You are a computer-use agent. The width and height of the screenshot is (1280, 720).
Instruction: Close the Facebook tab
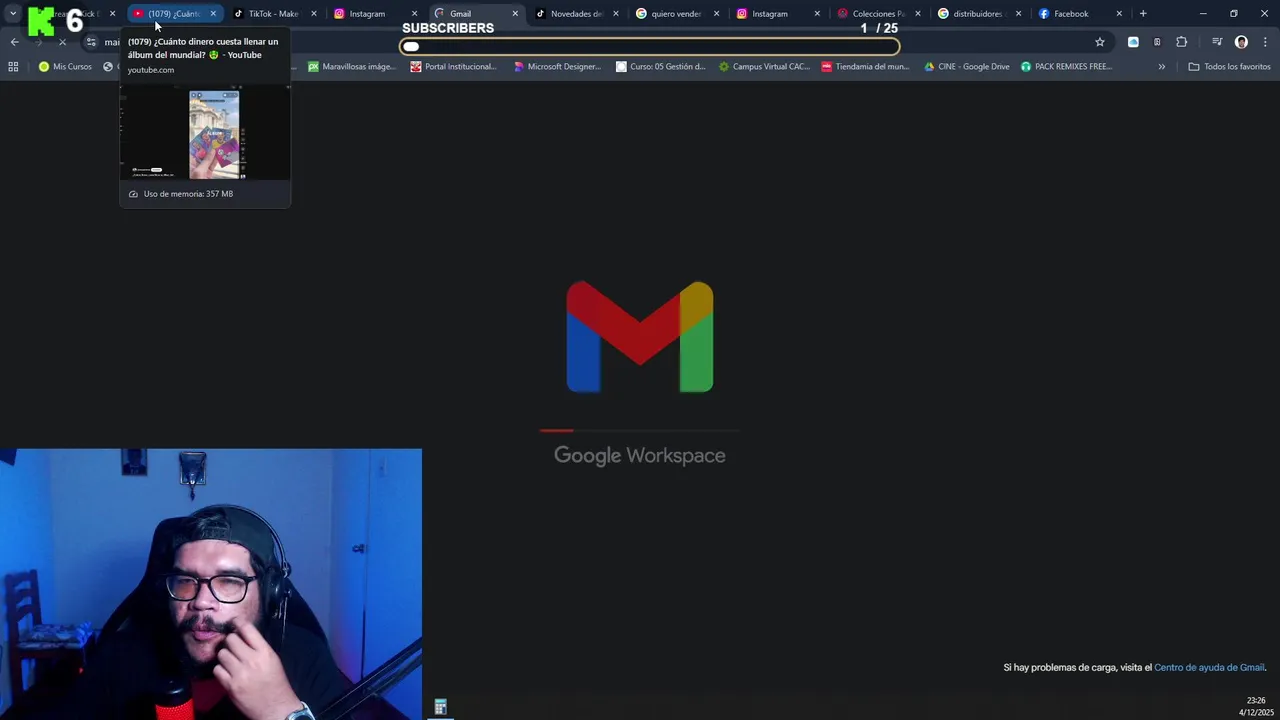pyautogui.click(x=1119, y=14)
